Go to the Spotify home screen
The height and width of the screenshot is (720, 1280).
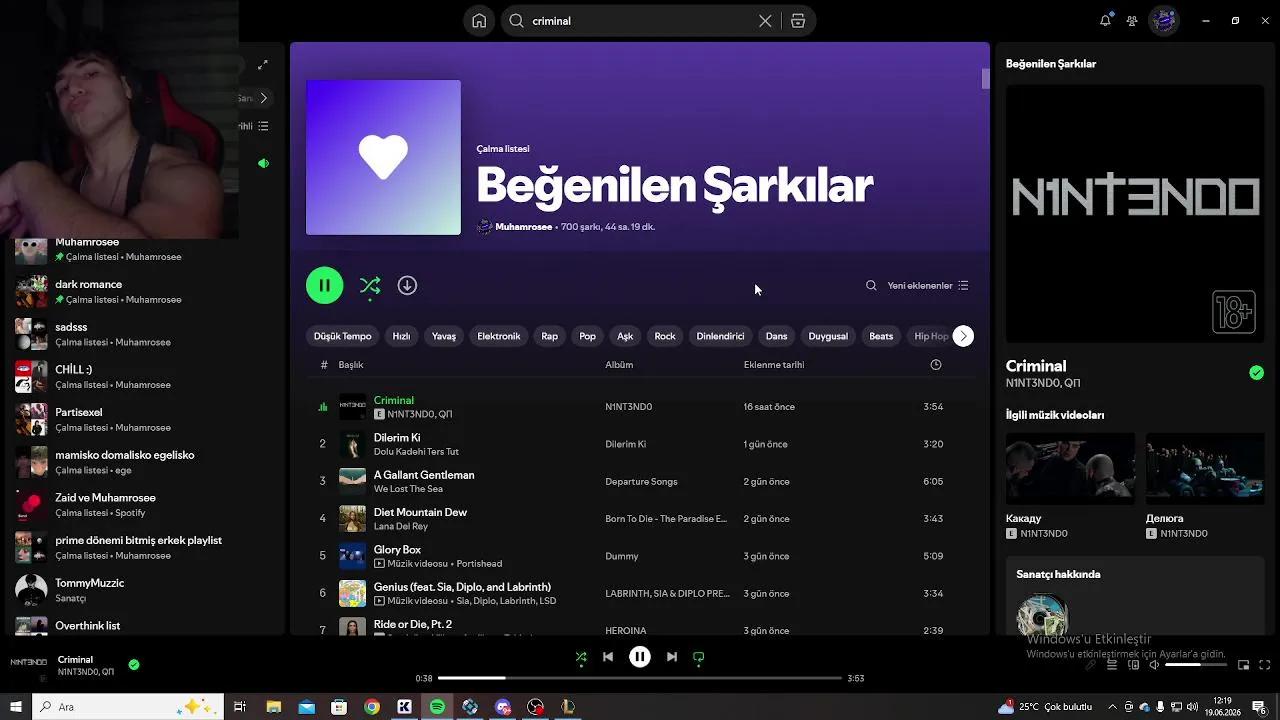pos(479,21)
